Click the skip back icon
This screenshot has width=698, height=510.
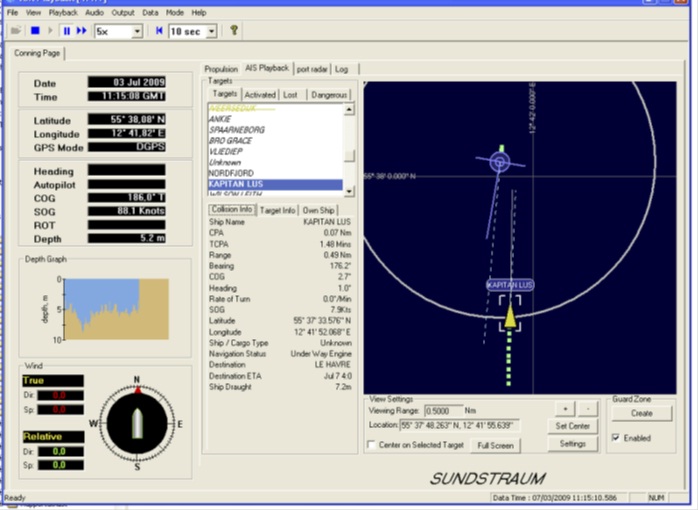159,31
